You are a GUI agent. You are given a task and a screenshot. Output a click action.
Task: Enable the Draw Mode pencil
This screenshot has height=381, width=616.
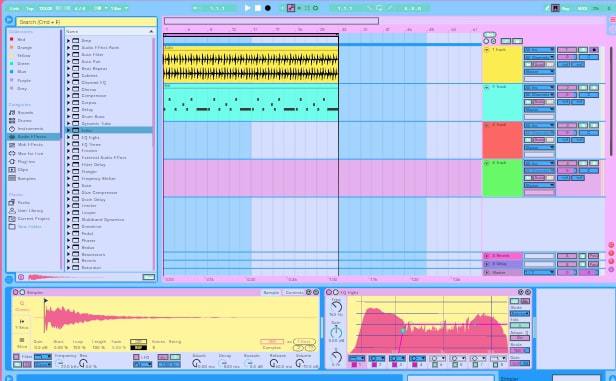548,8
